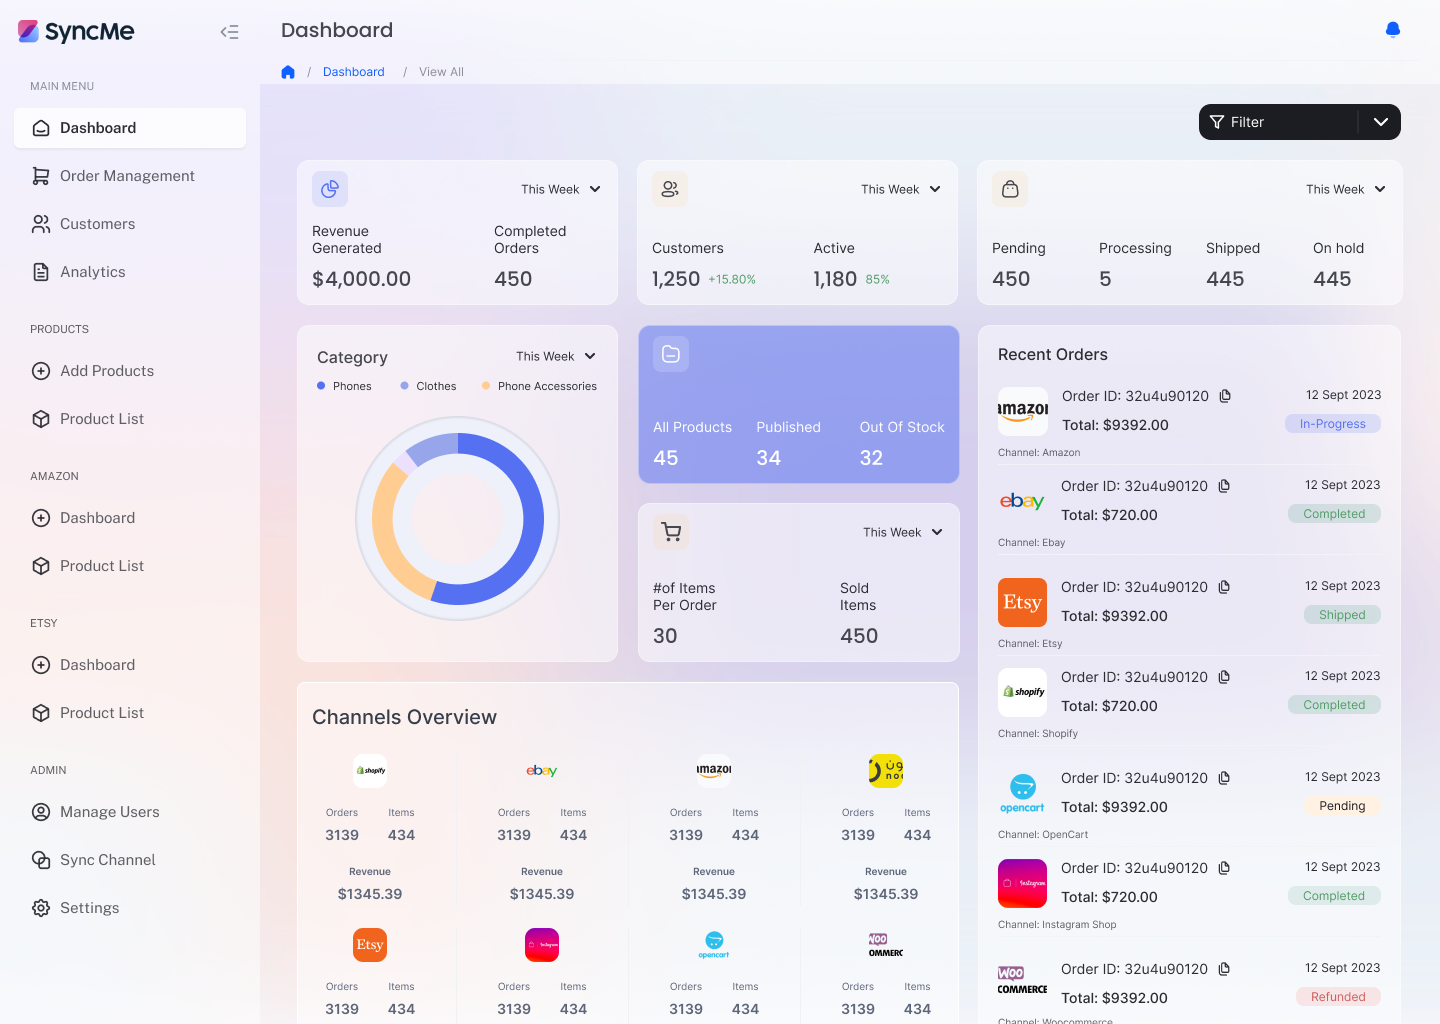Image resolution: width=1440 pixels, height=1024 pixels.
Task: Click the home breadcrumb icon
Action: coord(288,72)
